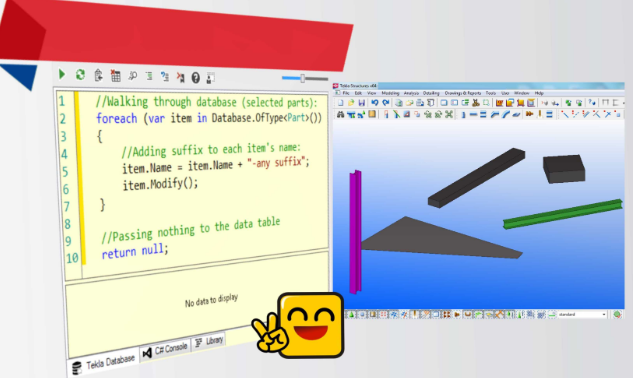Click the Tekla open folder icon
Viewport: 633px width, 378px height.
tap(351, 103)
